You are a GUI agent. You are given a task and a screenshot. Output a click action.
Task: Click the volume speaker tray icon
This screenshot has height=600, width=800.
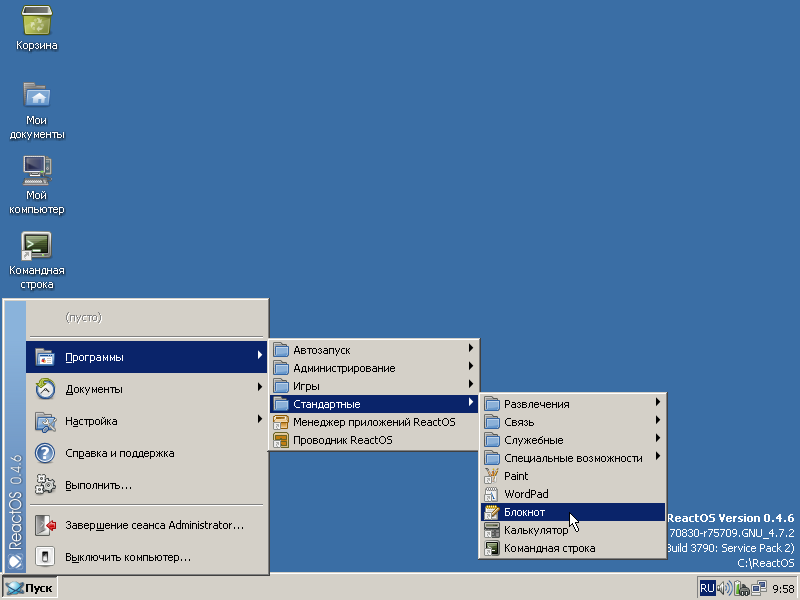[724, 588]
